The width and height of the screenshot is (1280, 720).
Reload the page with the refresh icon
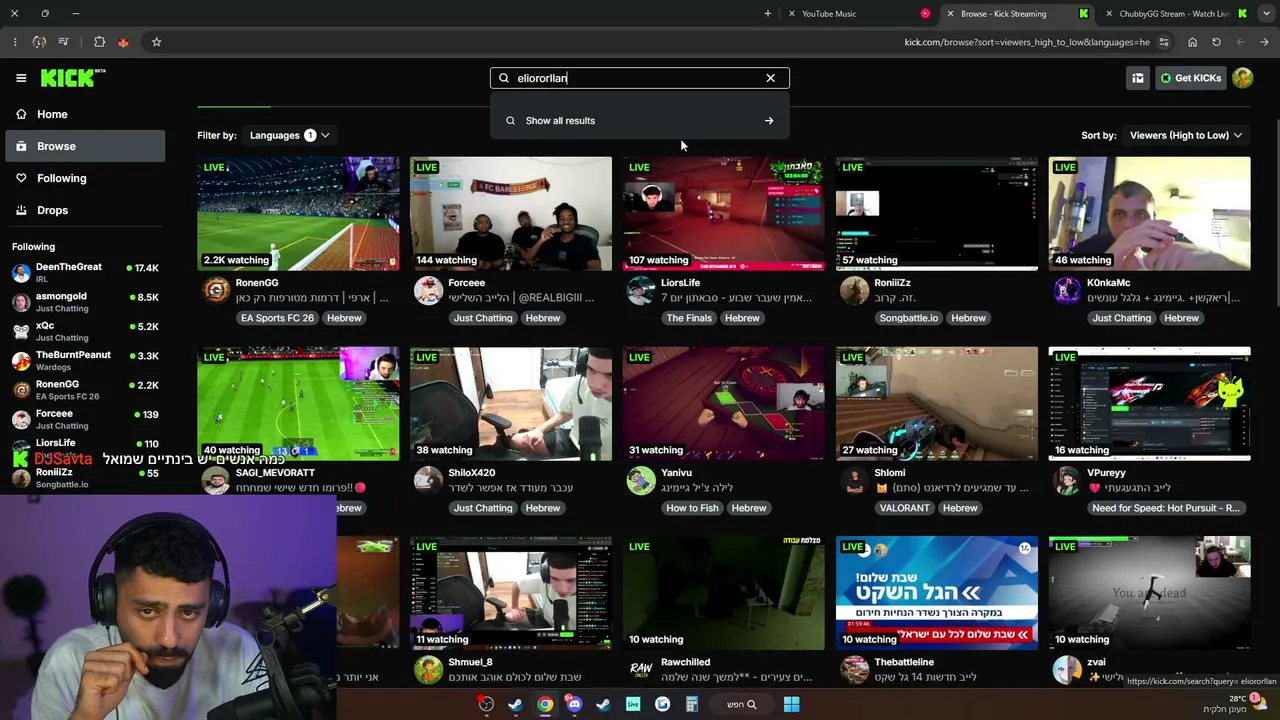[x=1216, y=42]
